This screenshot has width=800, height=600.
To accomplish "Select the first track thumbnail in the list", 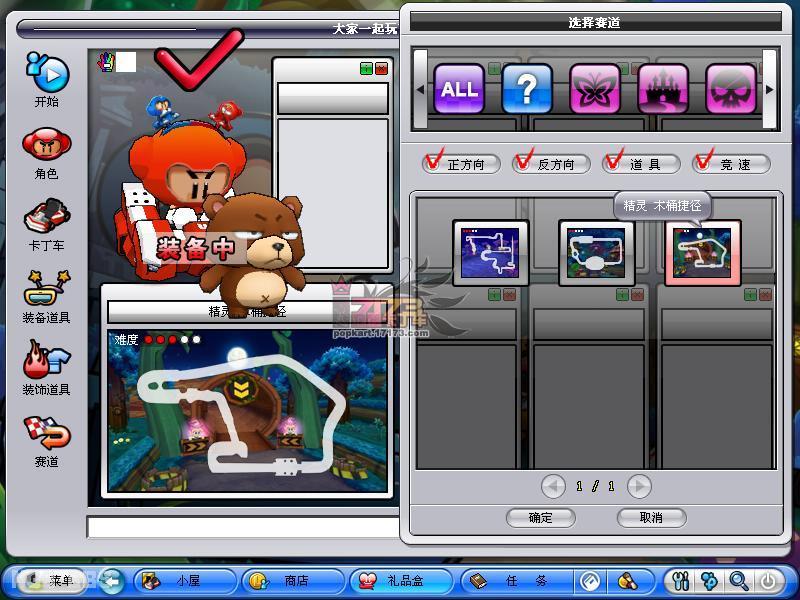I will 490,253.
